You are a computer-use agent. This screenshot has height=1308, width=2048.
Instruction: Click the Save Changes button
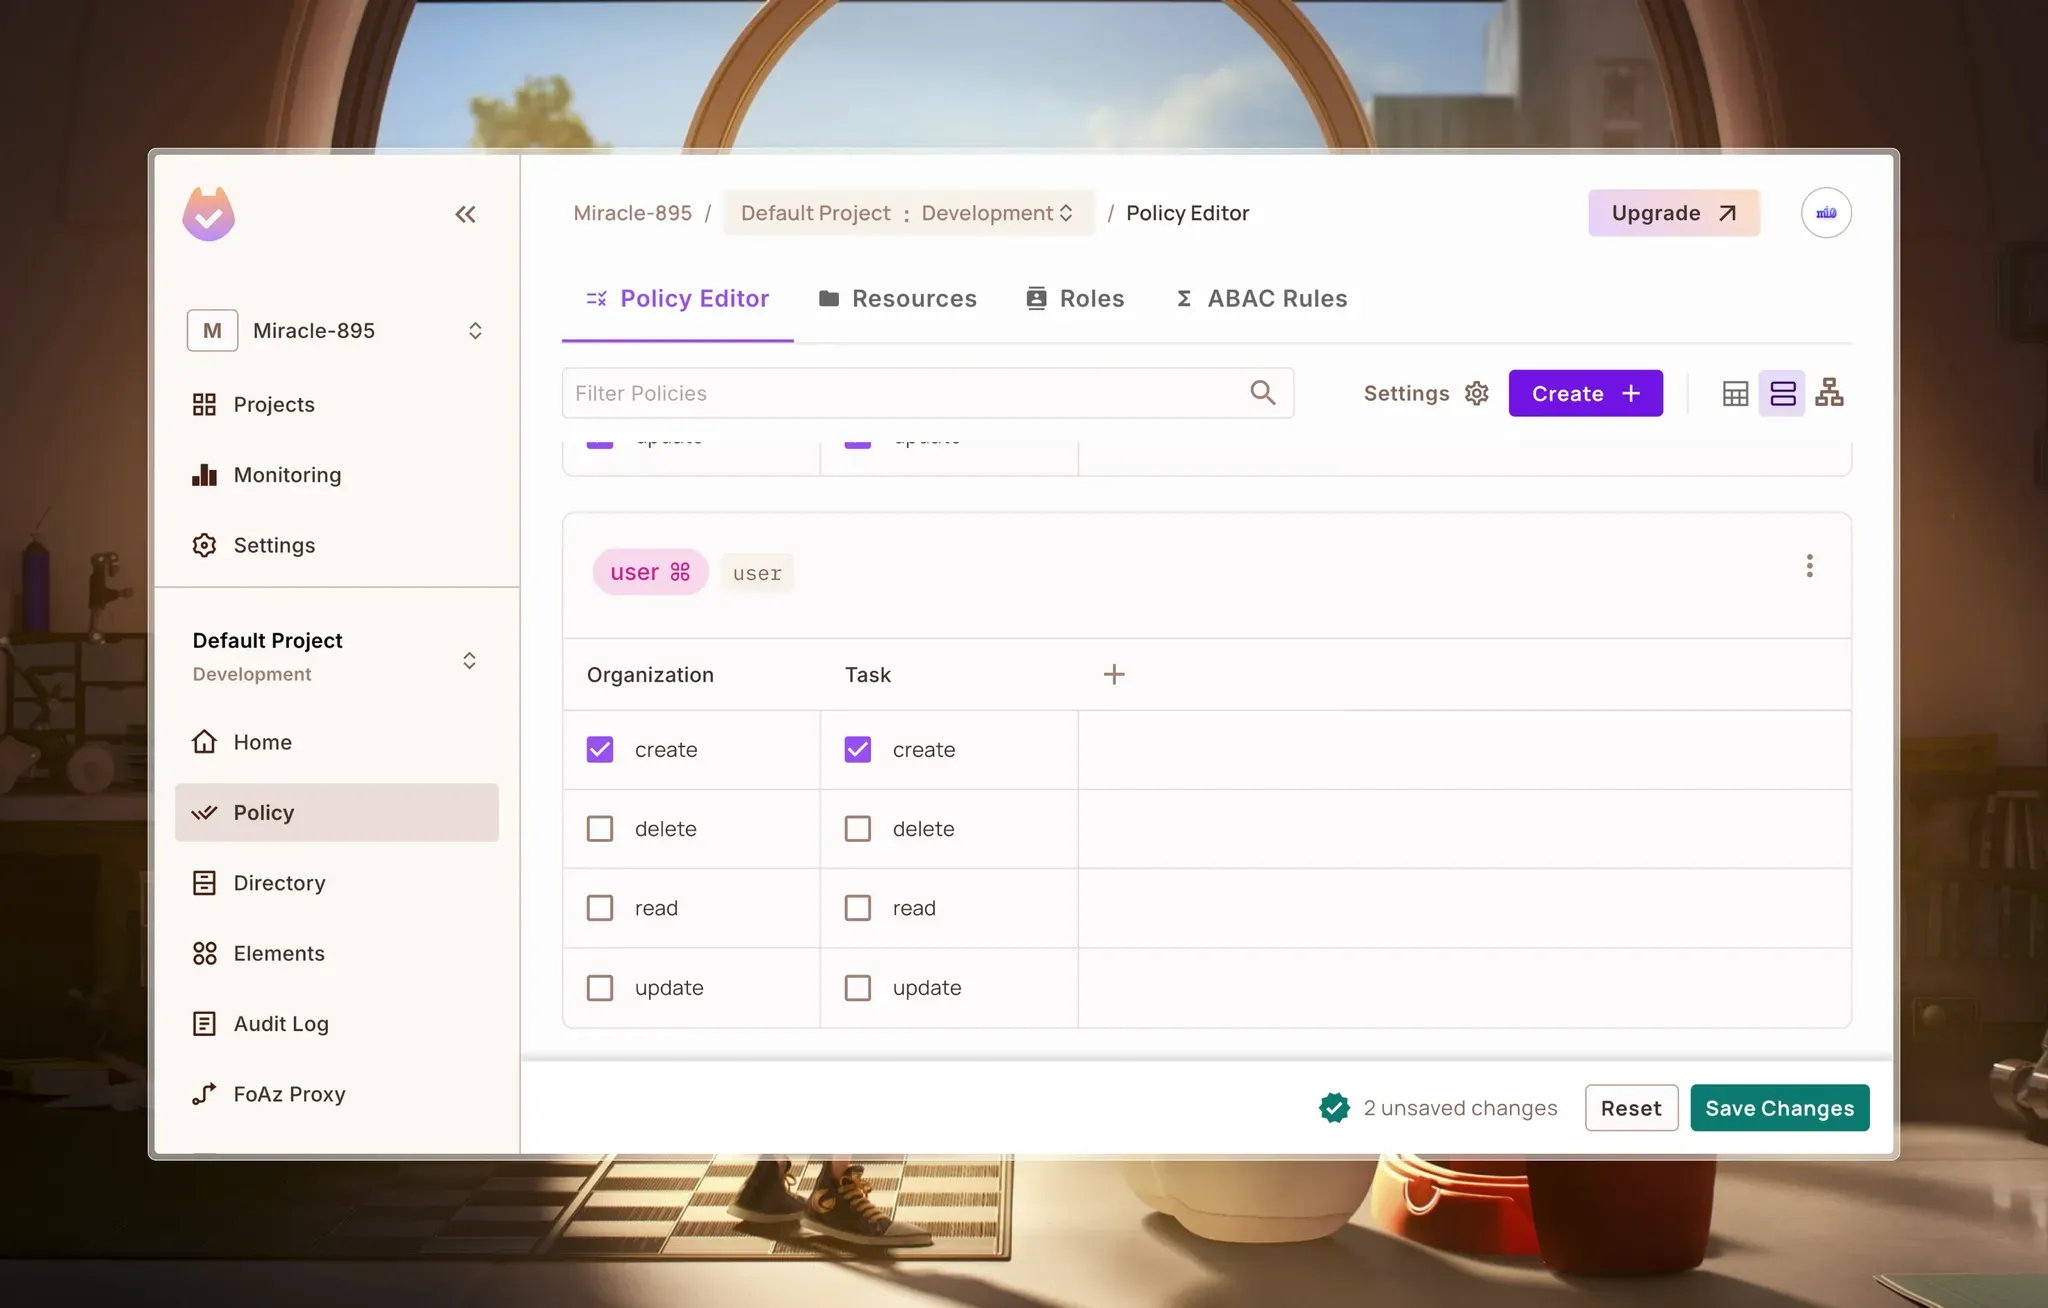pyautogui.click(x=1779, y=1108)
